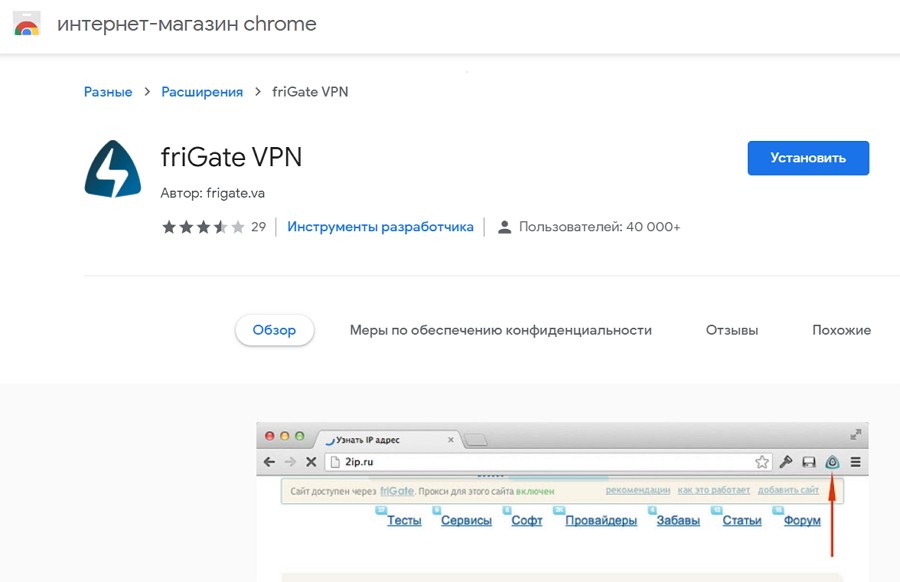
Task: Click the interнет-магазин chrome header title
Action: 187,24
